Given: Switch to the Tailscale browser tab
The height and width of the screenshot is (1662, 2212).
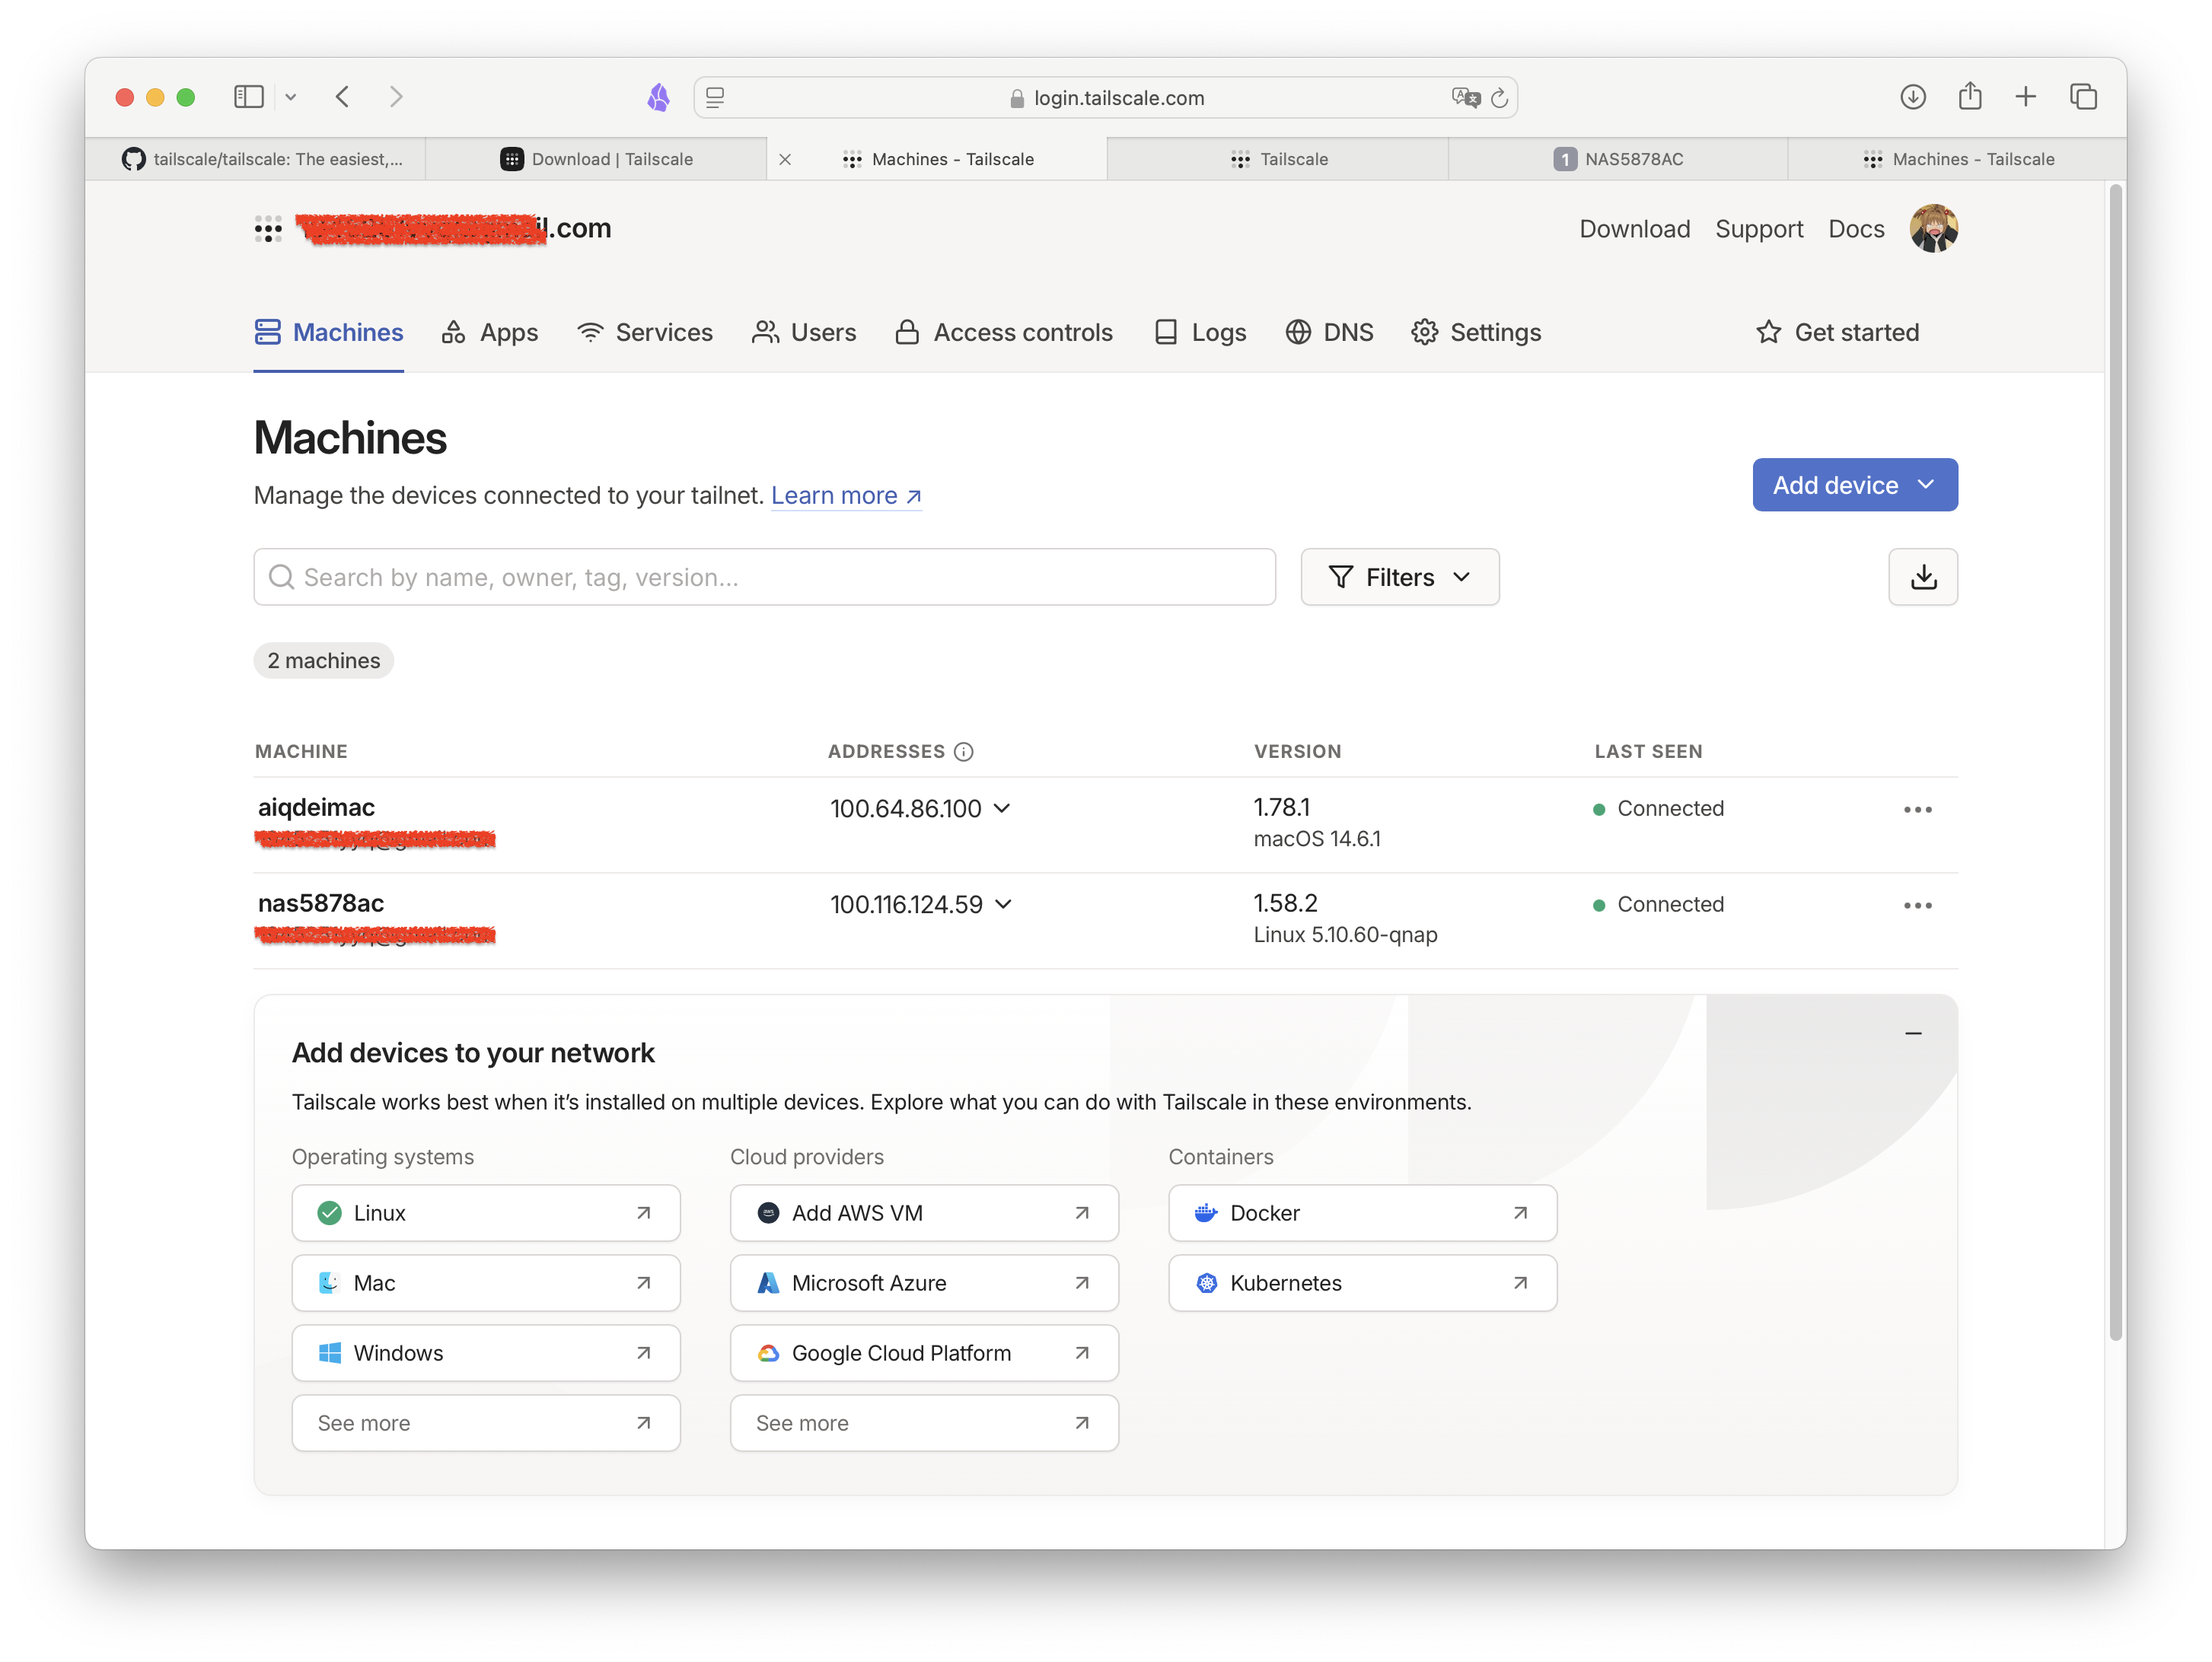Looking at the screenshot, I should [1278, 159].
